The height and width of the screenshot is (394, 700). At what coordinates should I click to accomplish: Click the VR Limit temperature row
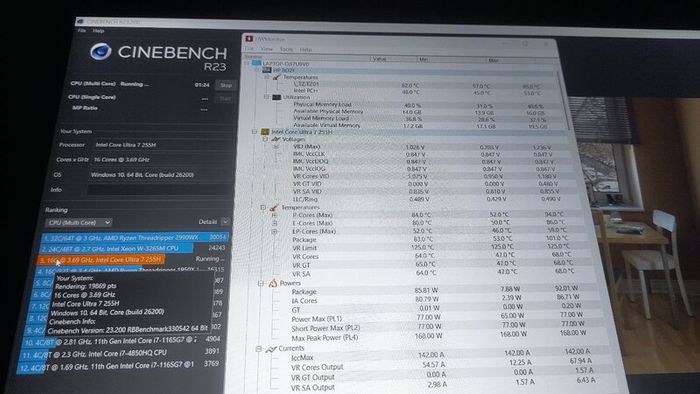click(x=431, y=248)
